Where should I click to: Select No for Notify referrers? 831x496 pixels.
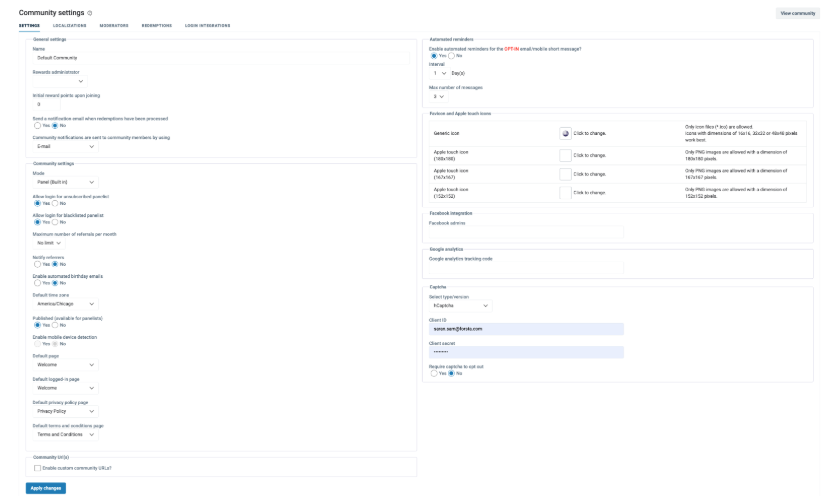55,264
